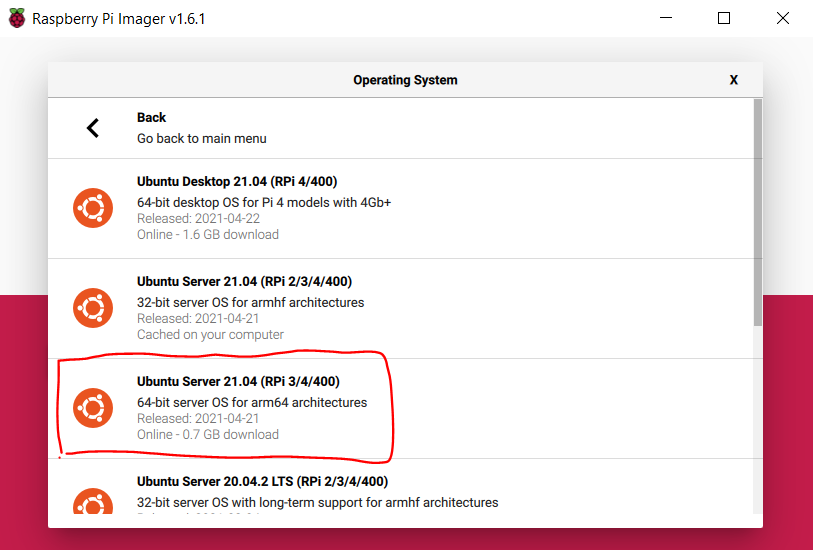Click the Ubuntu logo for 64-bit arm64 Server

click(x=93, y=408)
